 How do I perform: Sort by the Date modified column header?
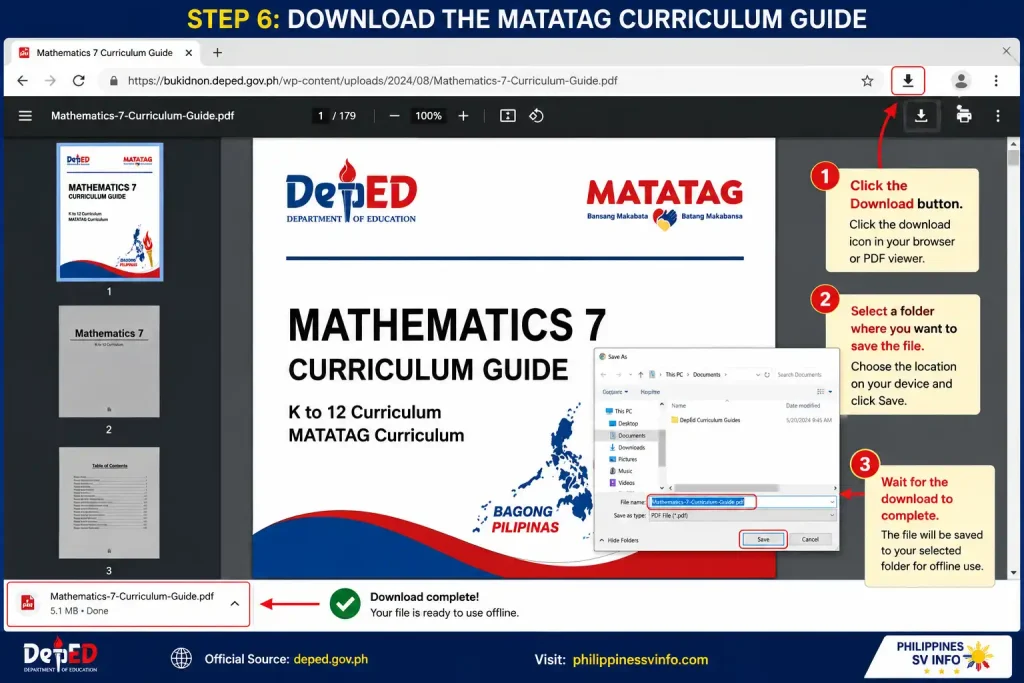coord(803,405)
